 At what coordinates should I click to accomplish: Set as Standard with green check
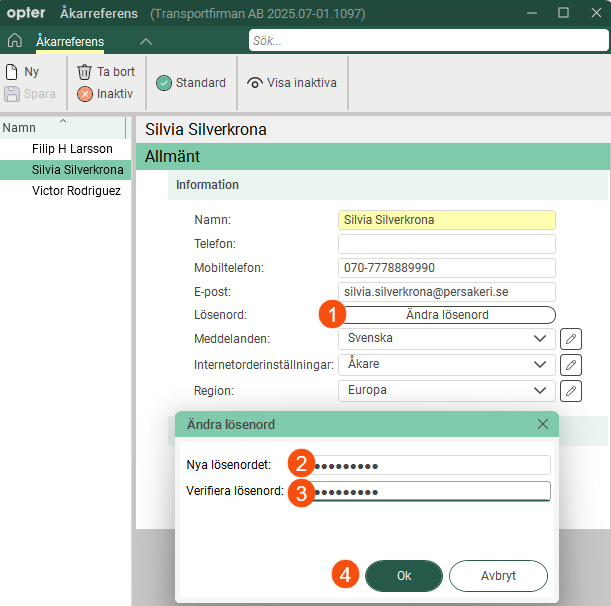tap(191, 83)
